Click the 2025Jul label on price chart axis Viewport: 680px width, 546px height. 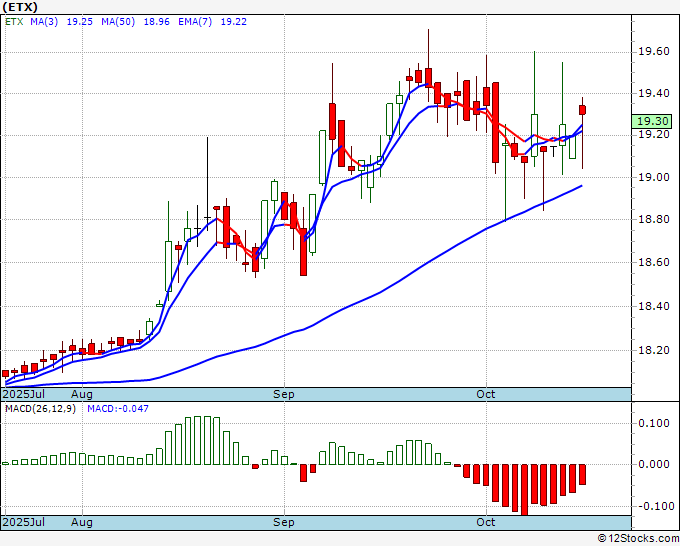click(x=23, y=394)
